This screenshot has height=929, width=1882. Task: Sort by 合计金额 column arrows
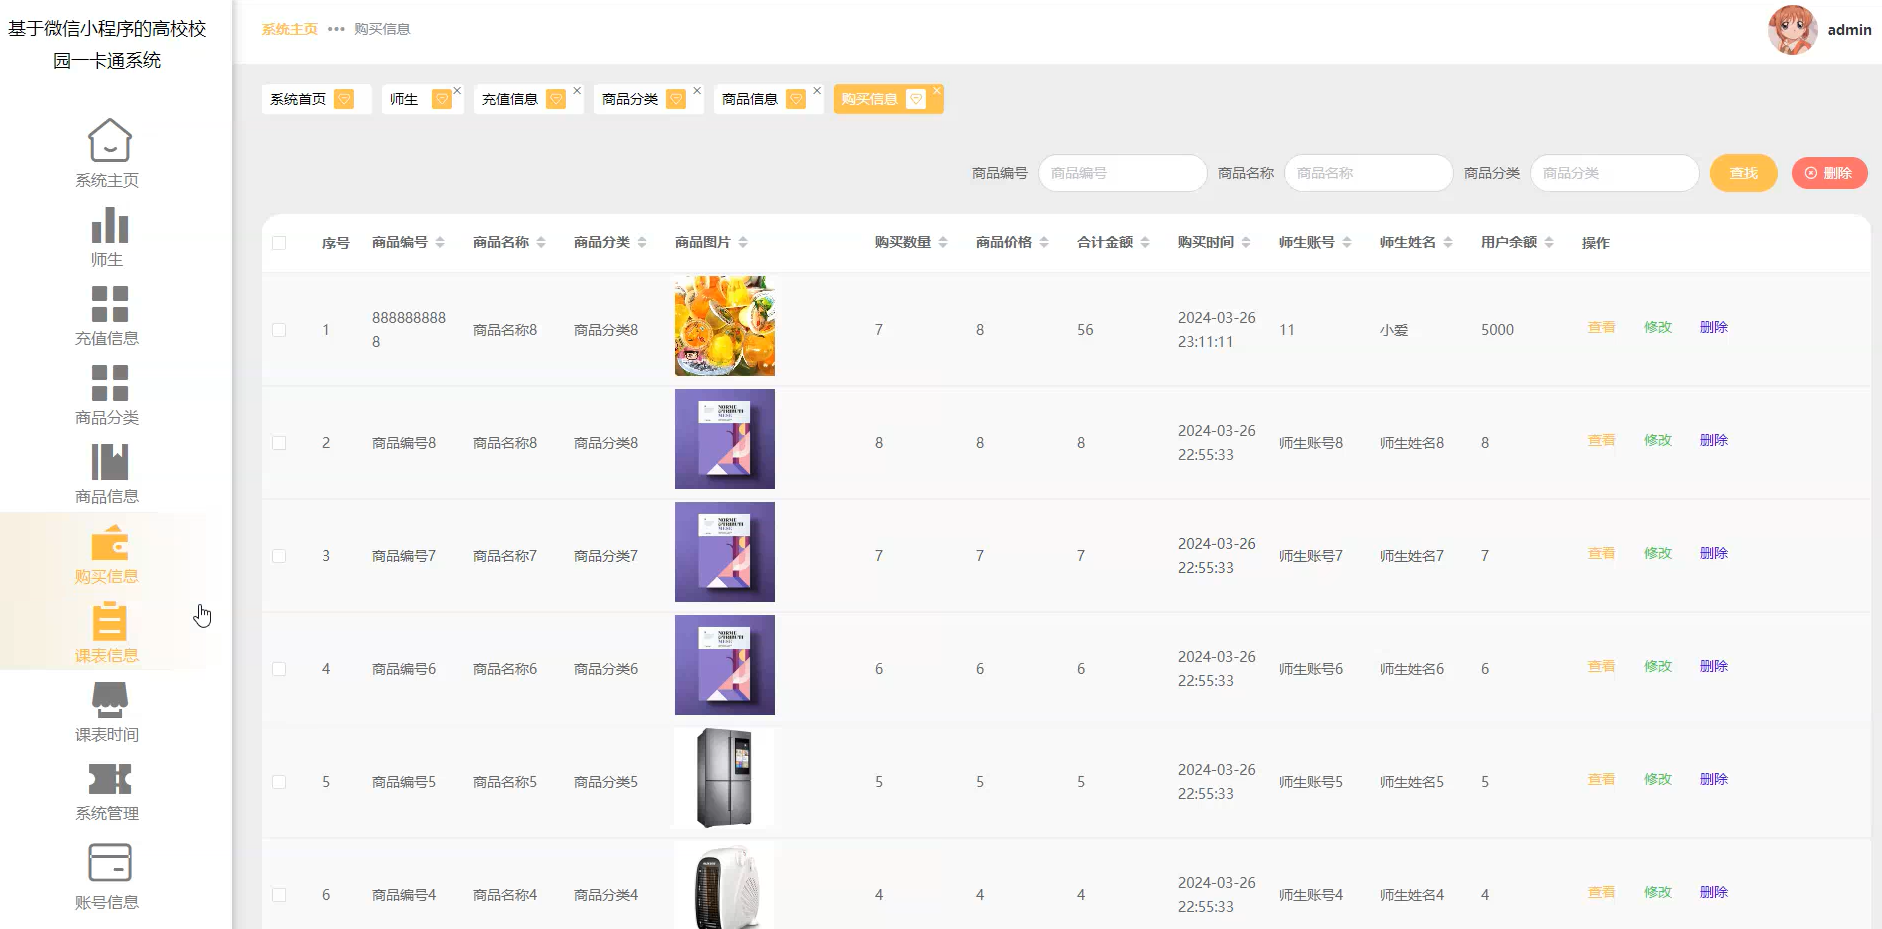(1145, 243)
